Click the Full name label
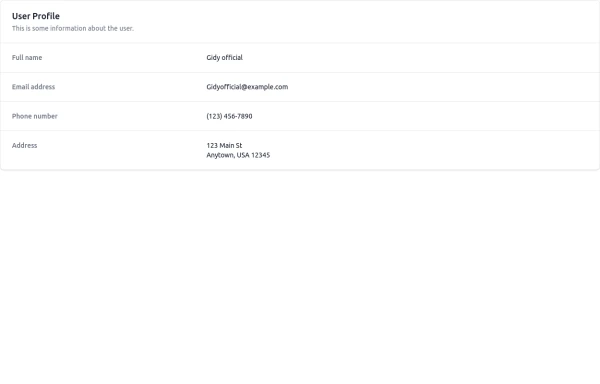 tap(27, 57)
